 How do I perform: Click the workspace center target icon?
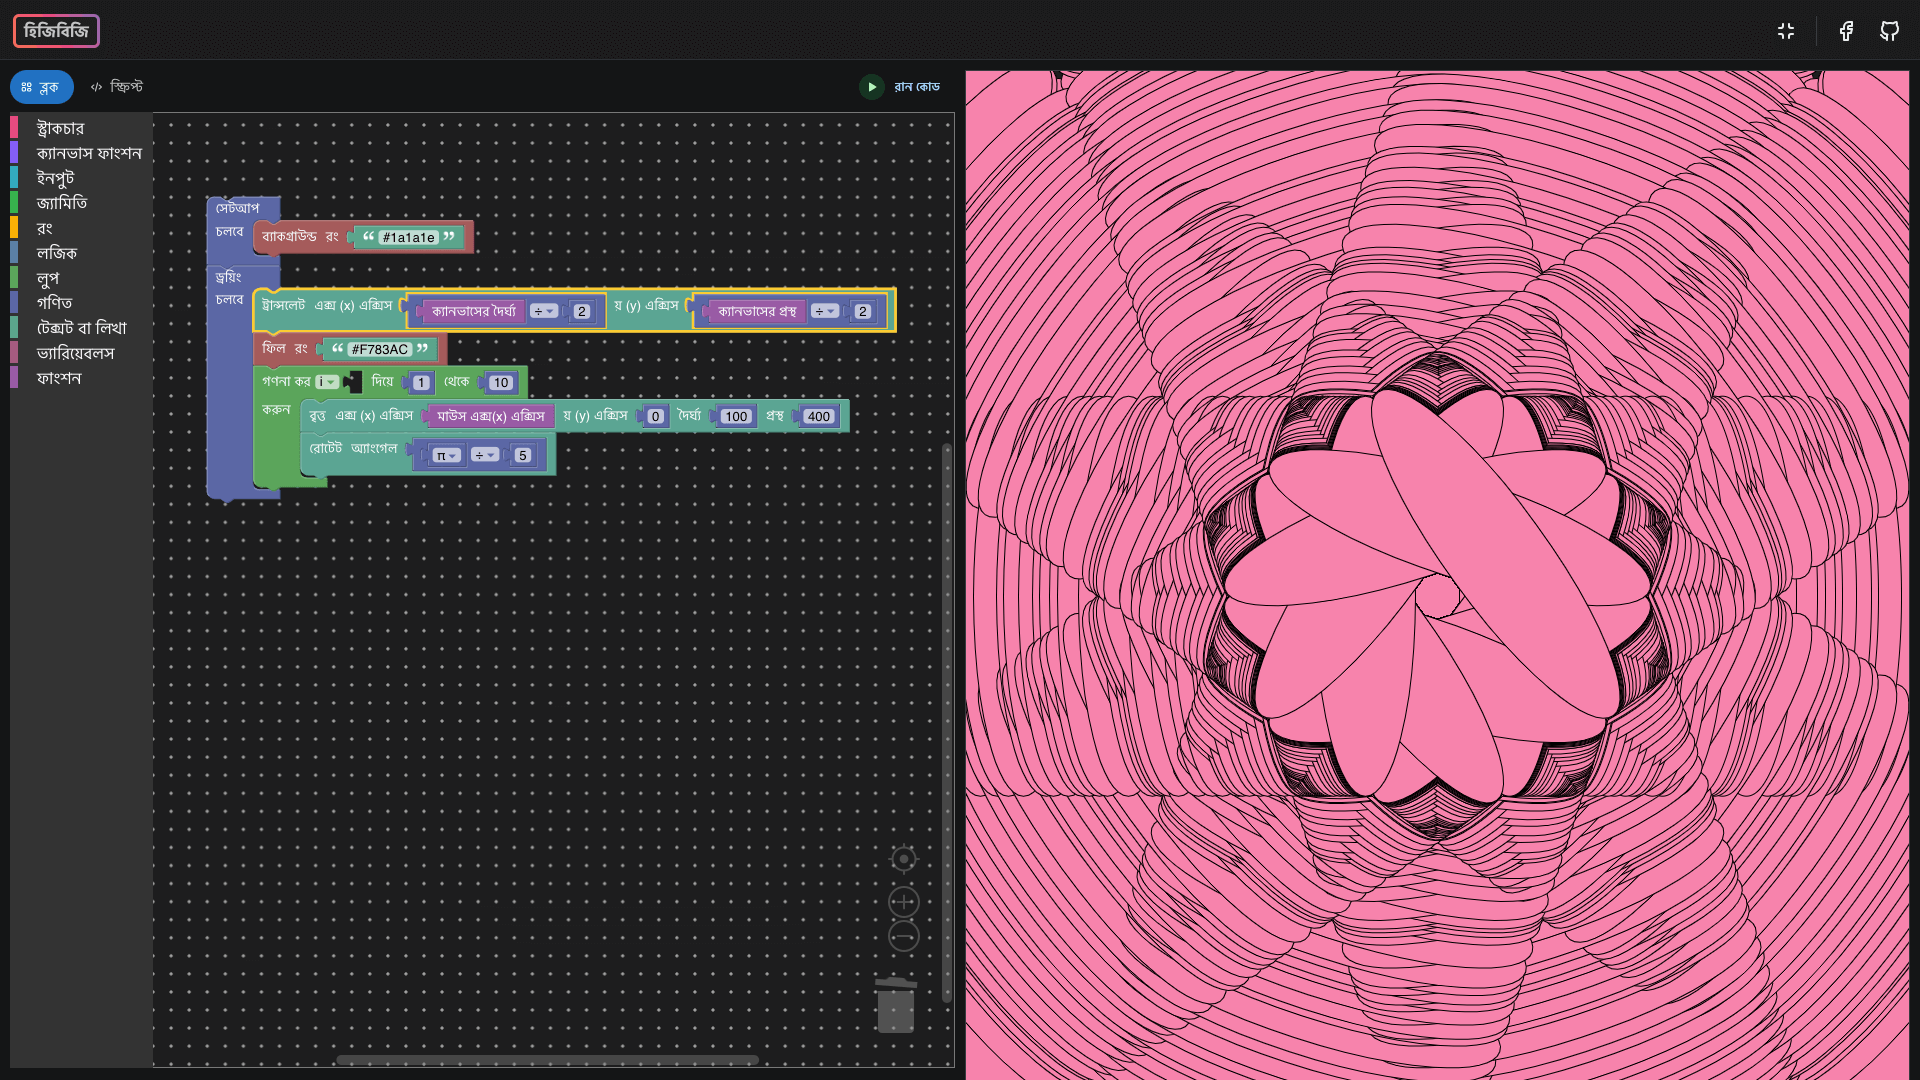903,859
